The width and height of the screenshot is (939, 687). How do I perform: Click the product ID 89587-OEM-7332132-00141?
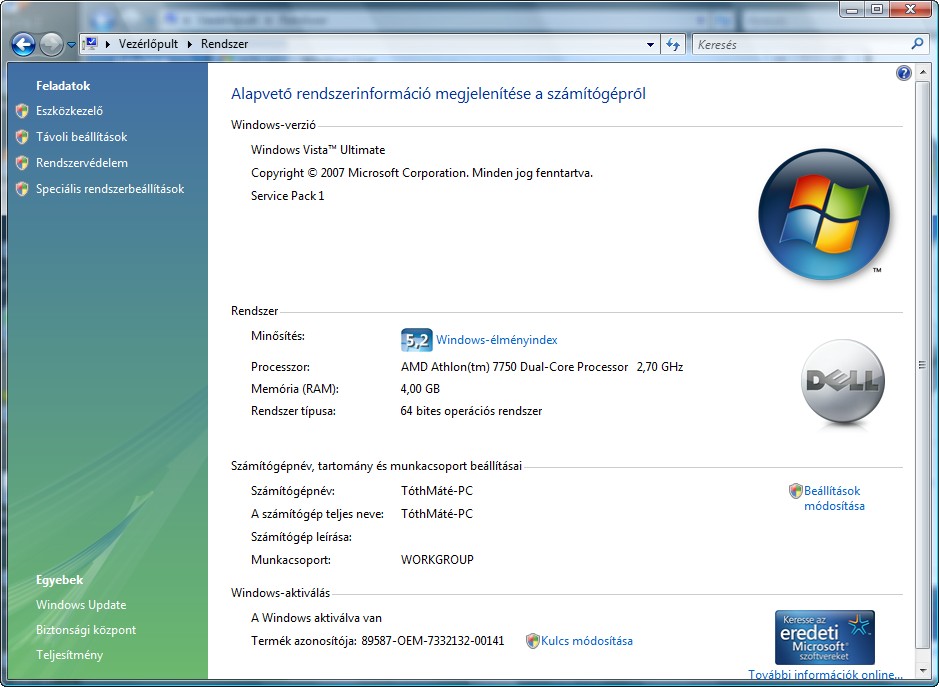tap(432, 641)
